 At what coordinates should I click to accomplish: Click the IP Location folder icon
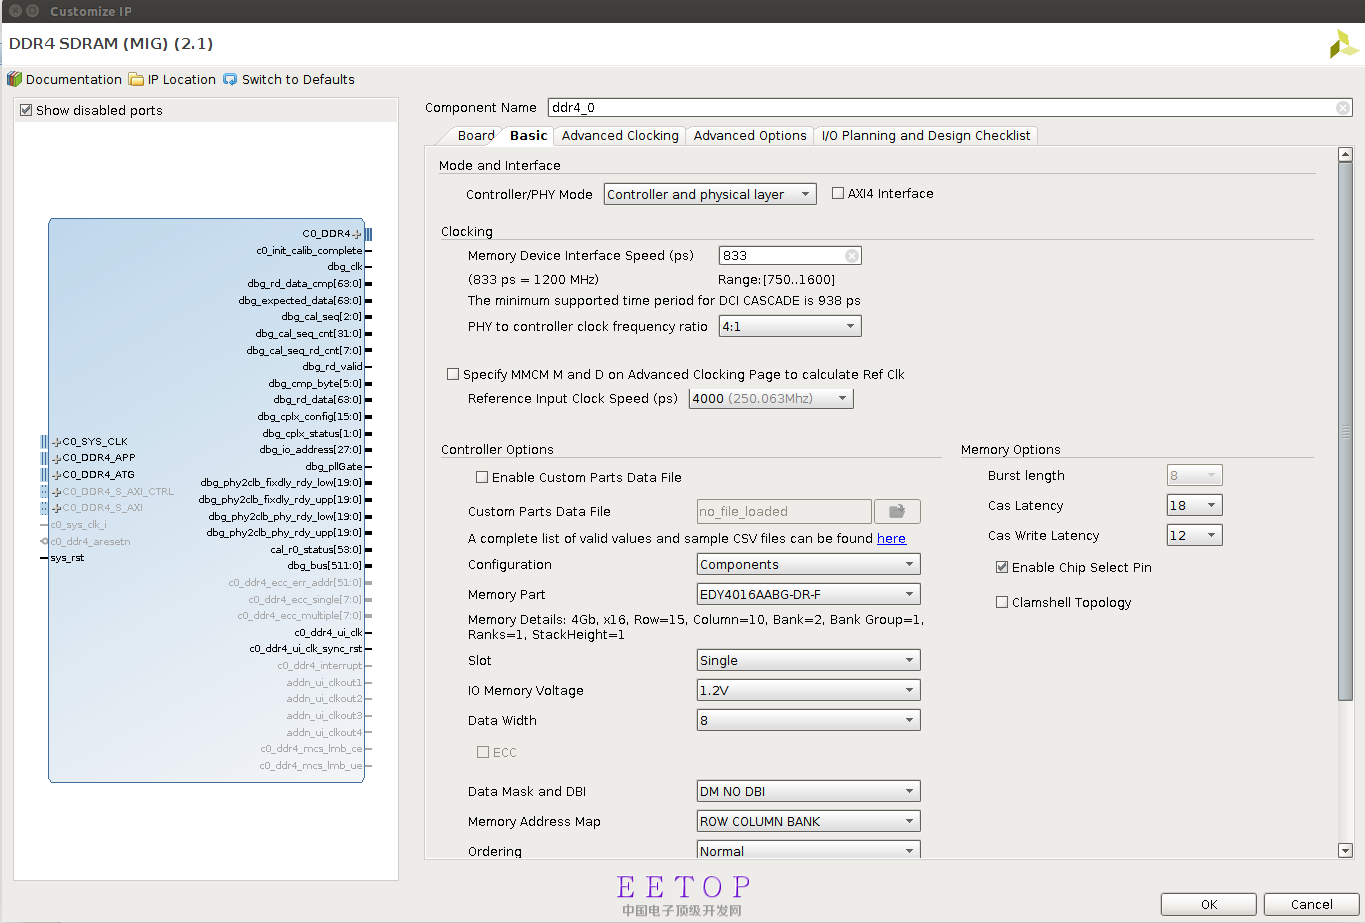(x=136, y=79)
